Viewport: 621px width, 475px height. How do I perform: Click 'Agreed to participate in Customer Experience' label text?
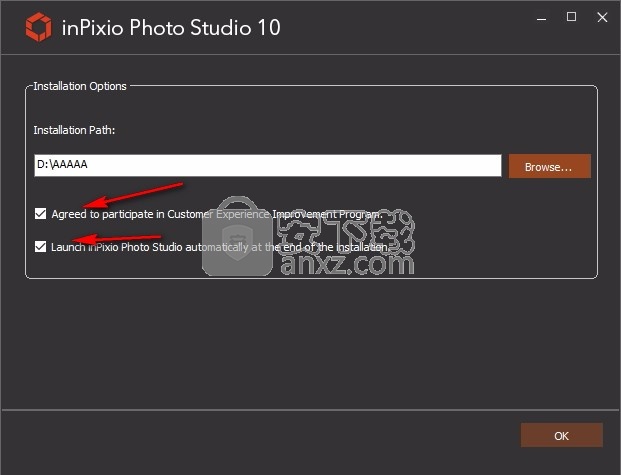[161, 214]
